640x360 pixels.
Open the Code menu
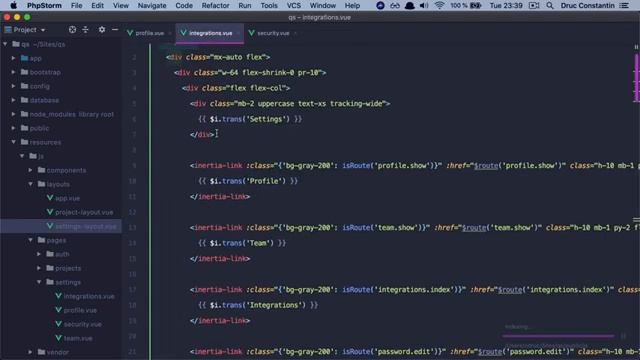point(184,5)
